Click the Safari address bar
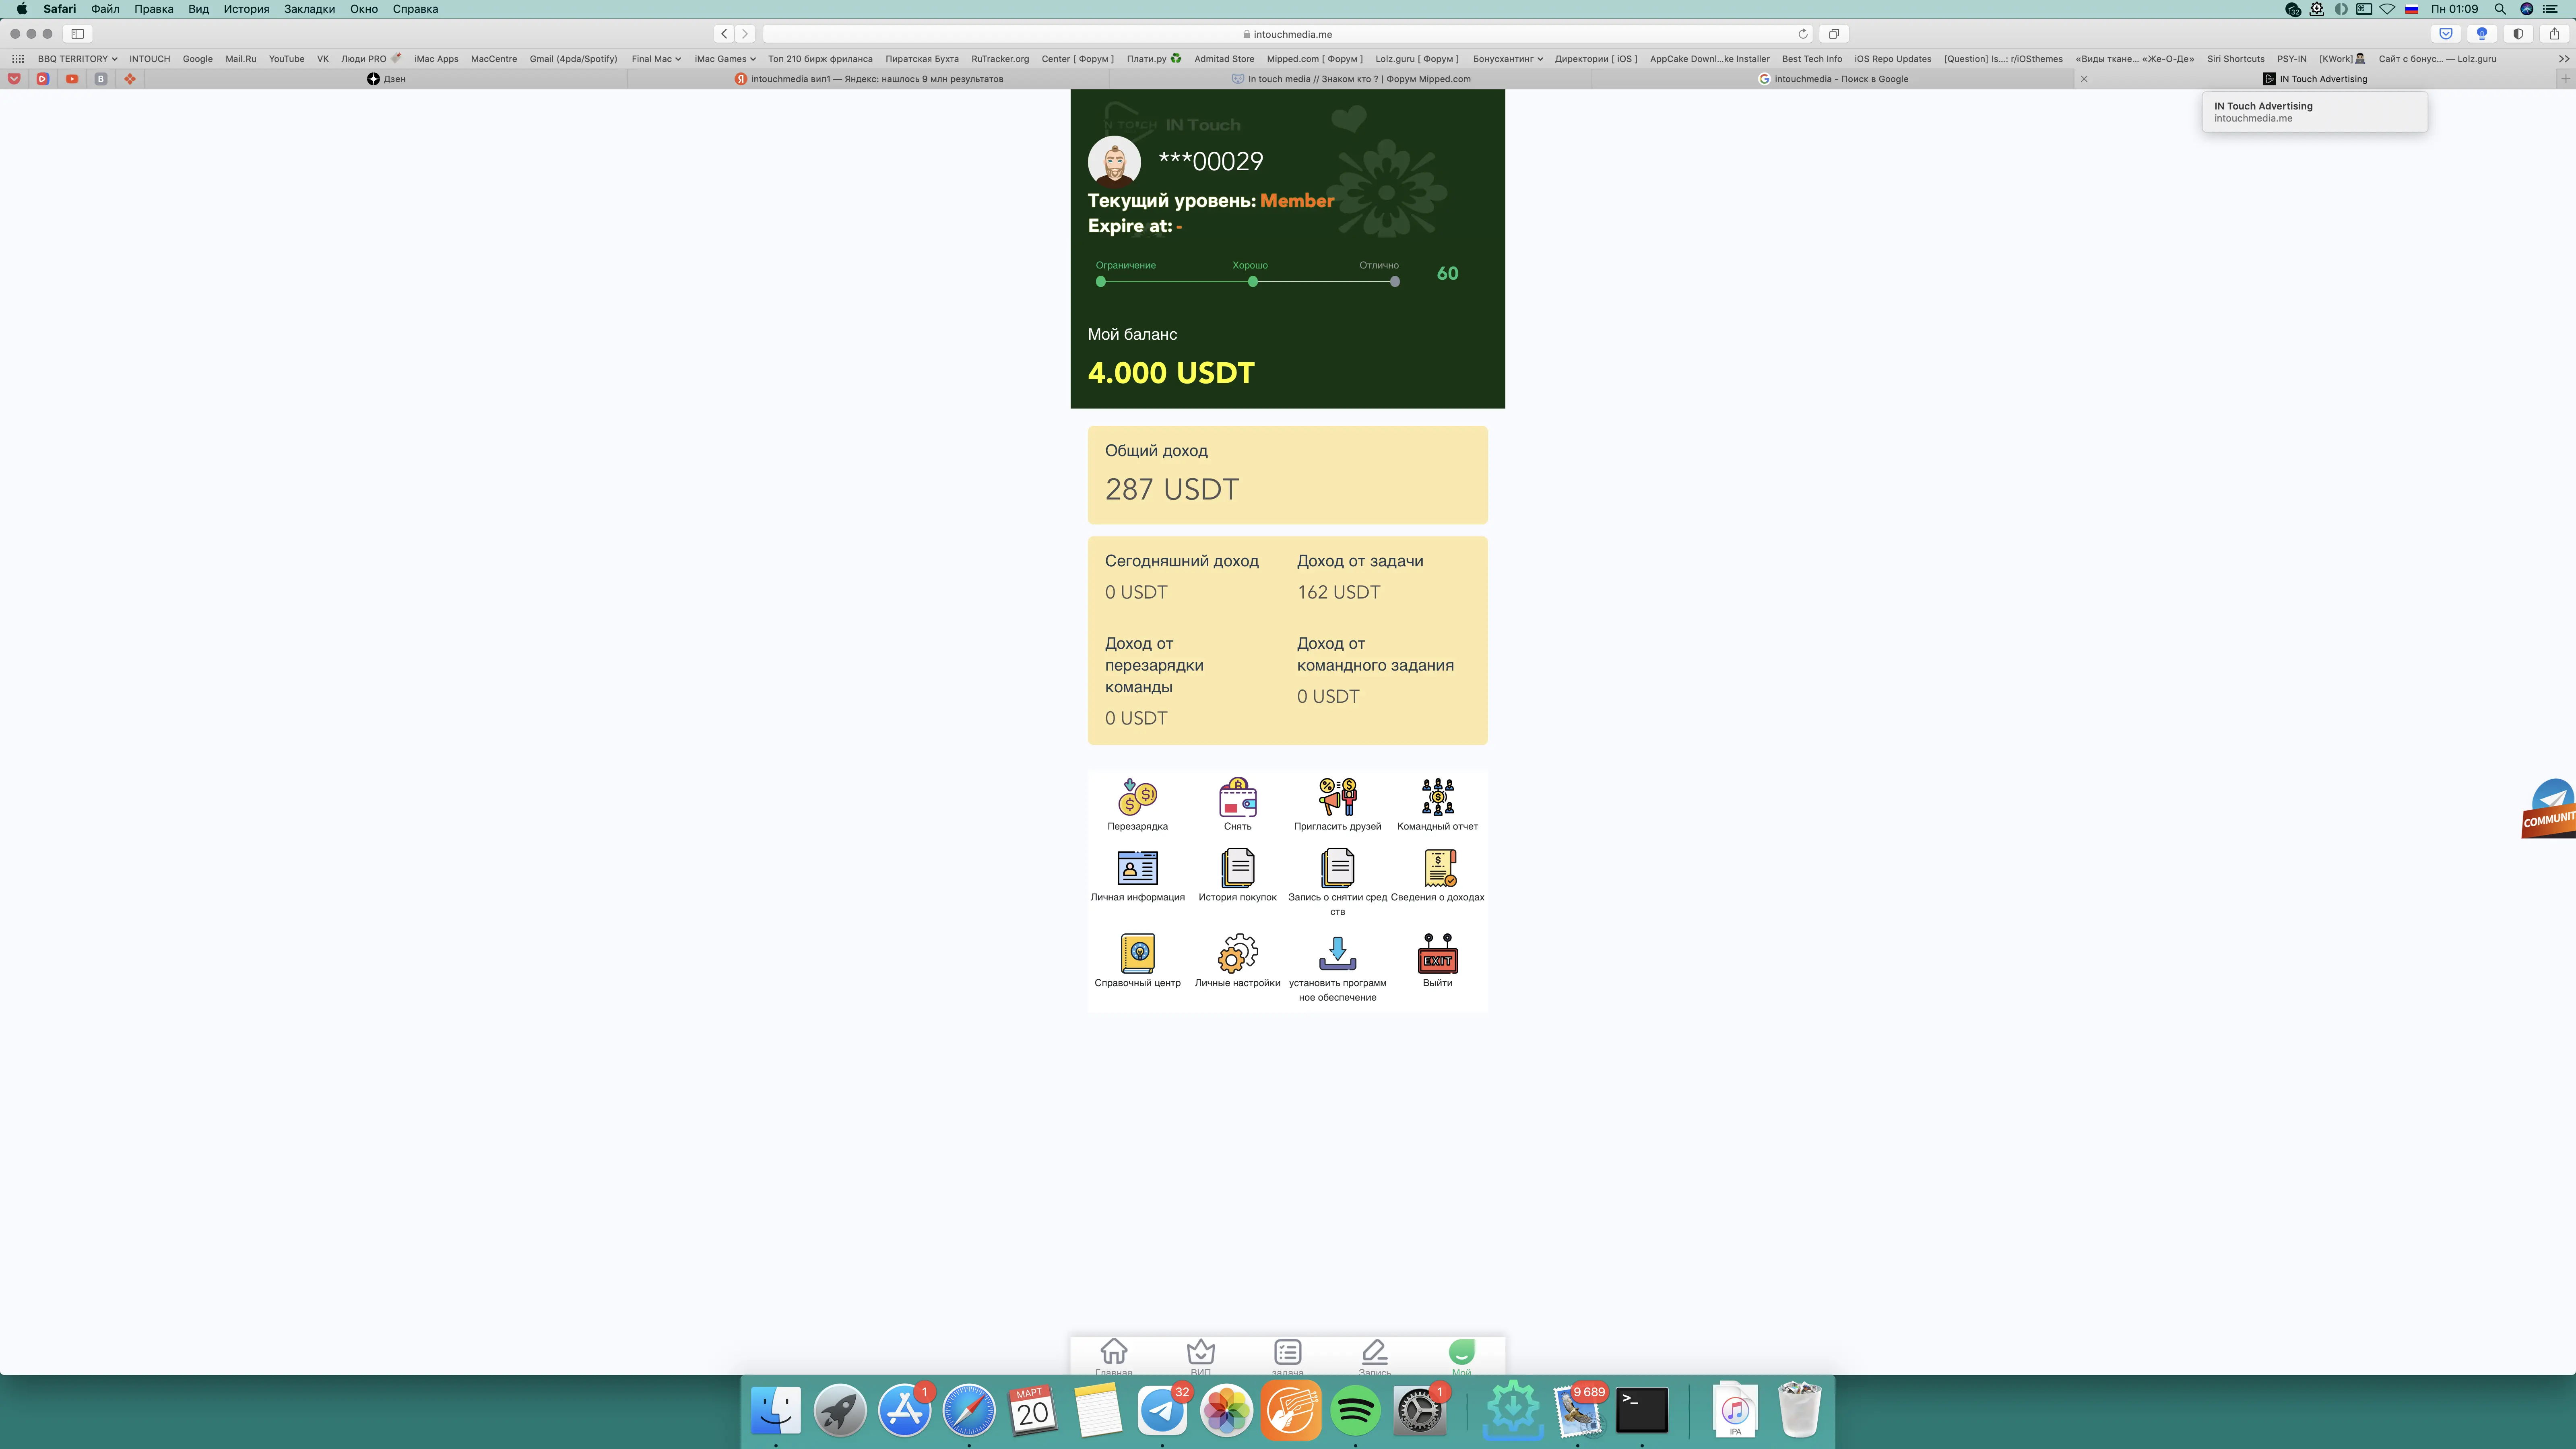This screenshot has width=2576, height=1449. [x=1288, y=34]
